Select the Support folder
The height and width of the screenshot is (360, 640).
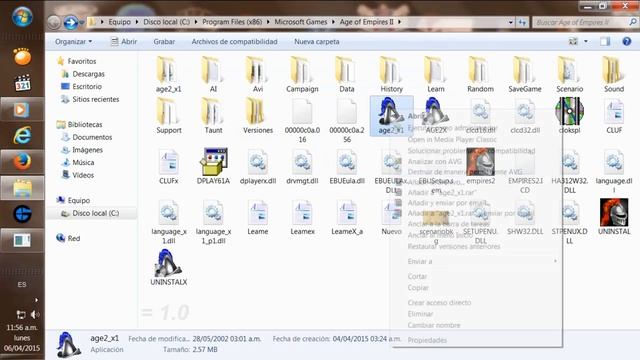coord(169,116)
